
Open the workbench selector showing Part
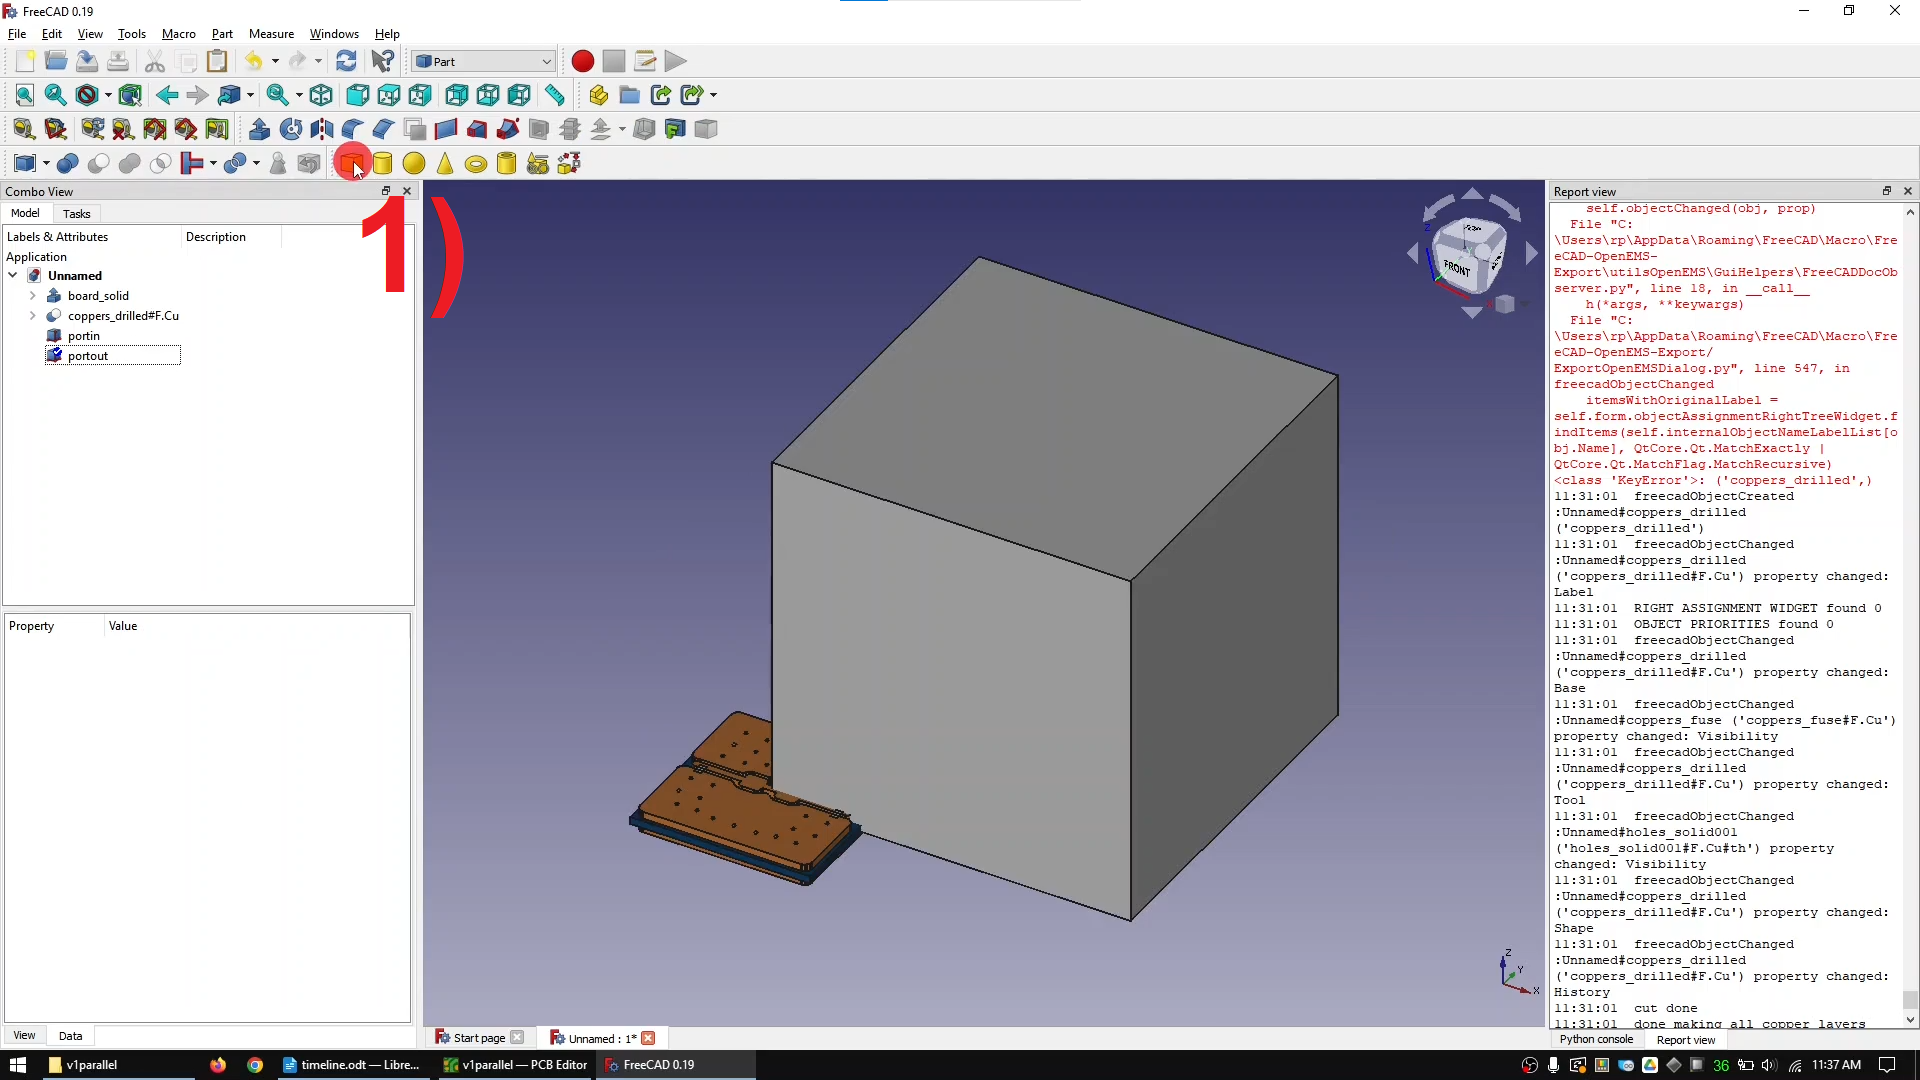pyautogui.click(x=483, y=61)
